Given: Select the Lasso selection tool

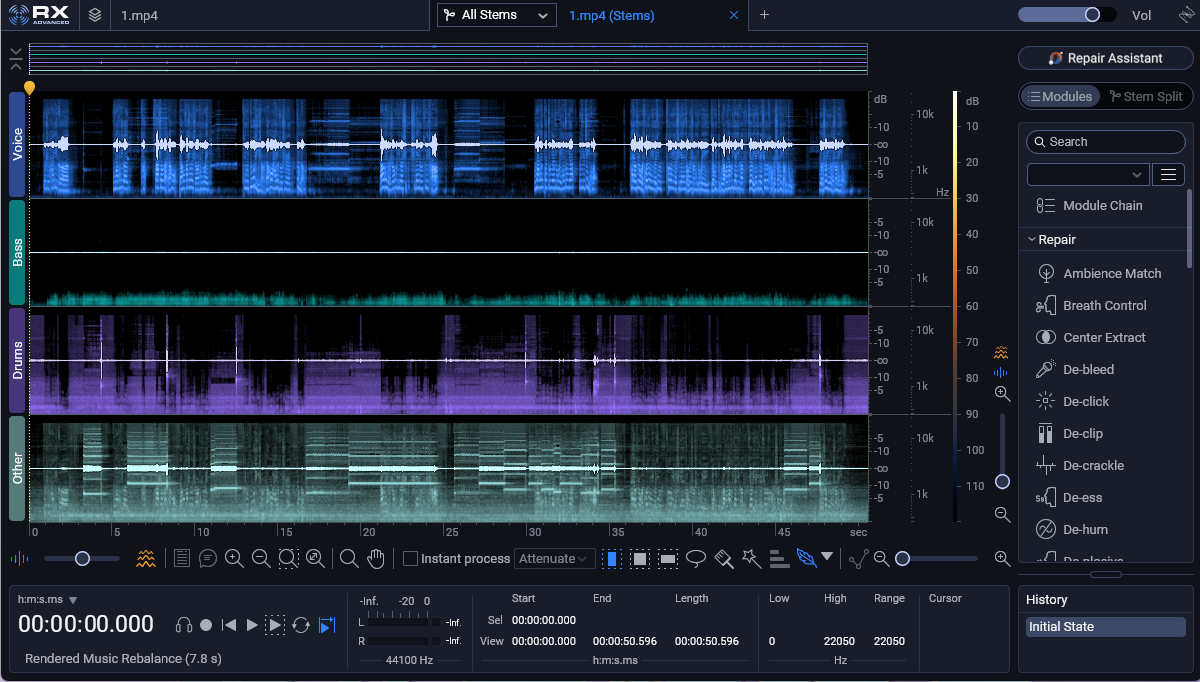Looking at the screenshot, I should 696,558.
